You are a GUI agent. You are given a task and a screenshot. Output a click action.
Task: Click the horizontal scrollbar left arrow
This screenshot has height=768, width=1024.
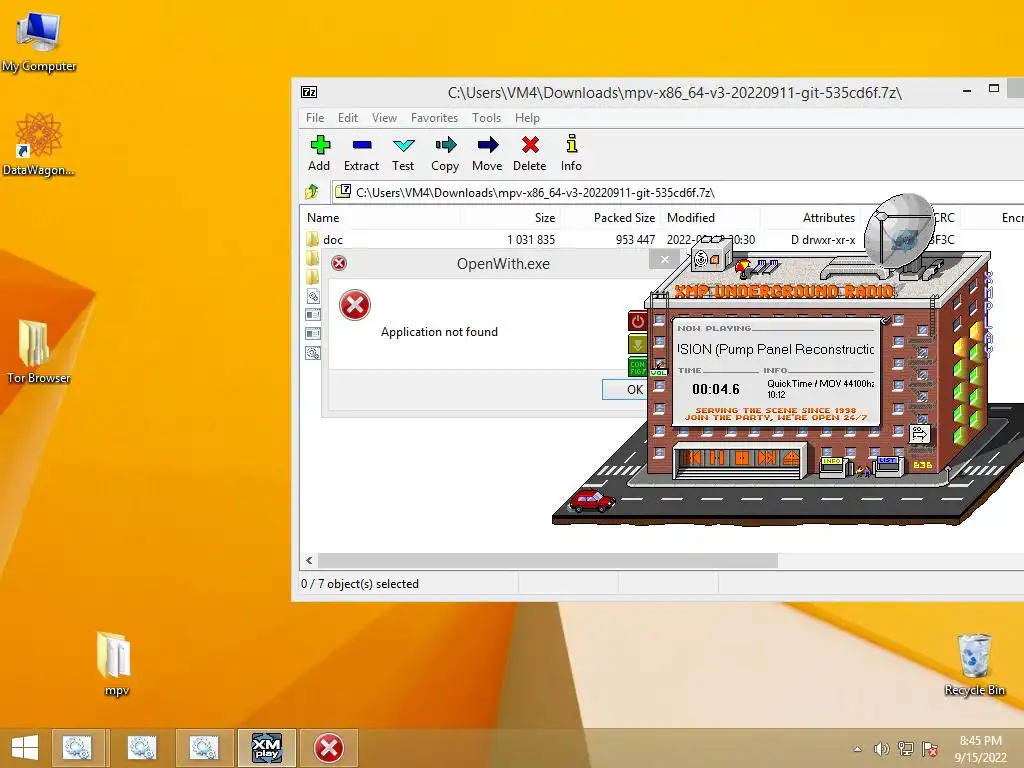pos(309,560)
